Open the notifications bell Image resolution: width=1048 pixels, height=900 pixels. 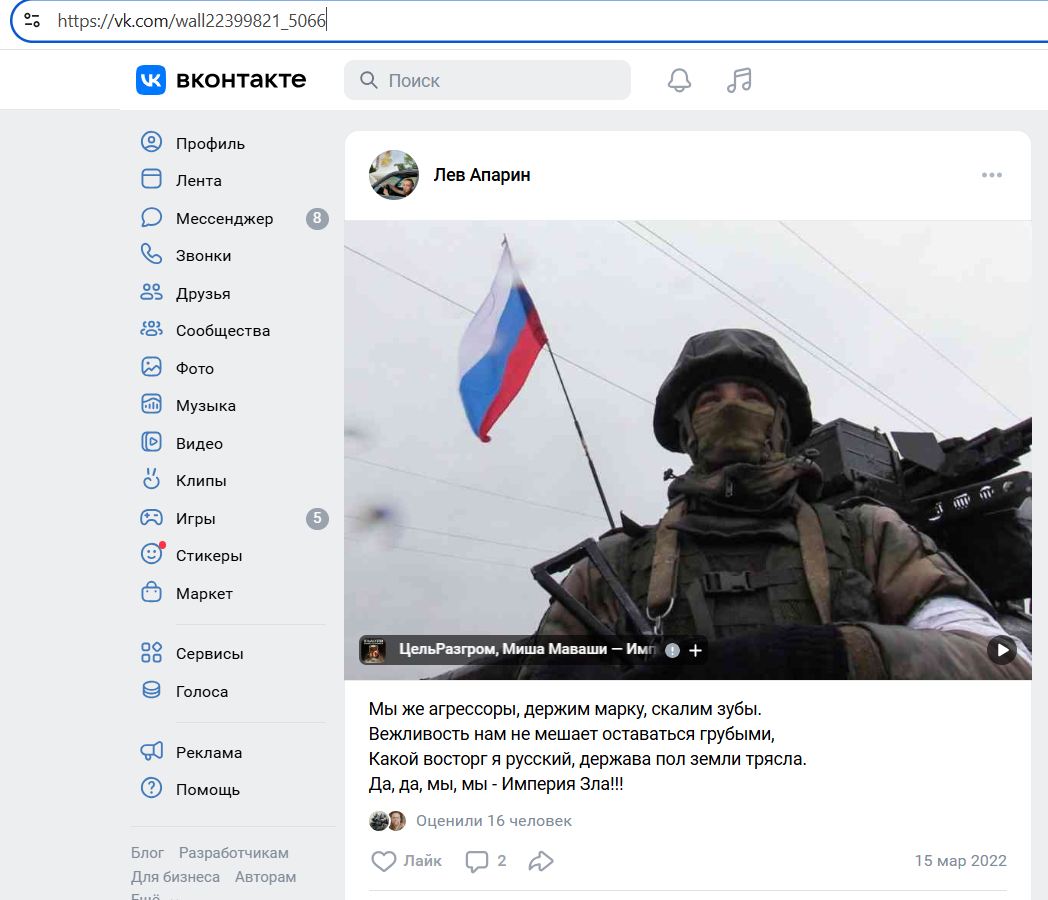point(679,81)
